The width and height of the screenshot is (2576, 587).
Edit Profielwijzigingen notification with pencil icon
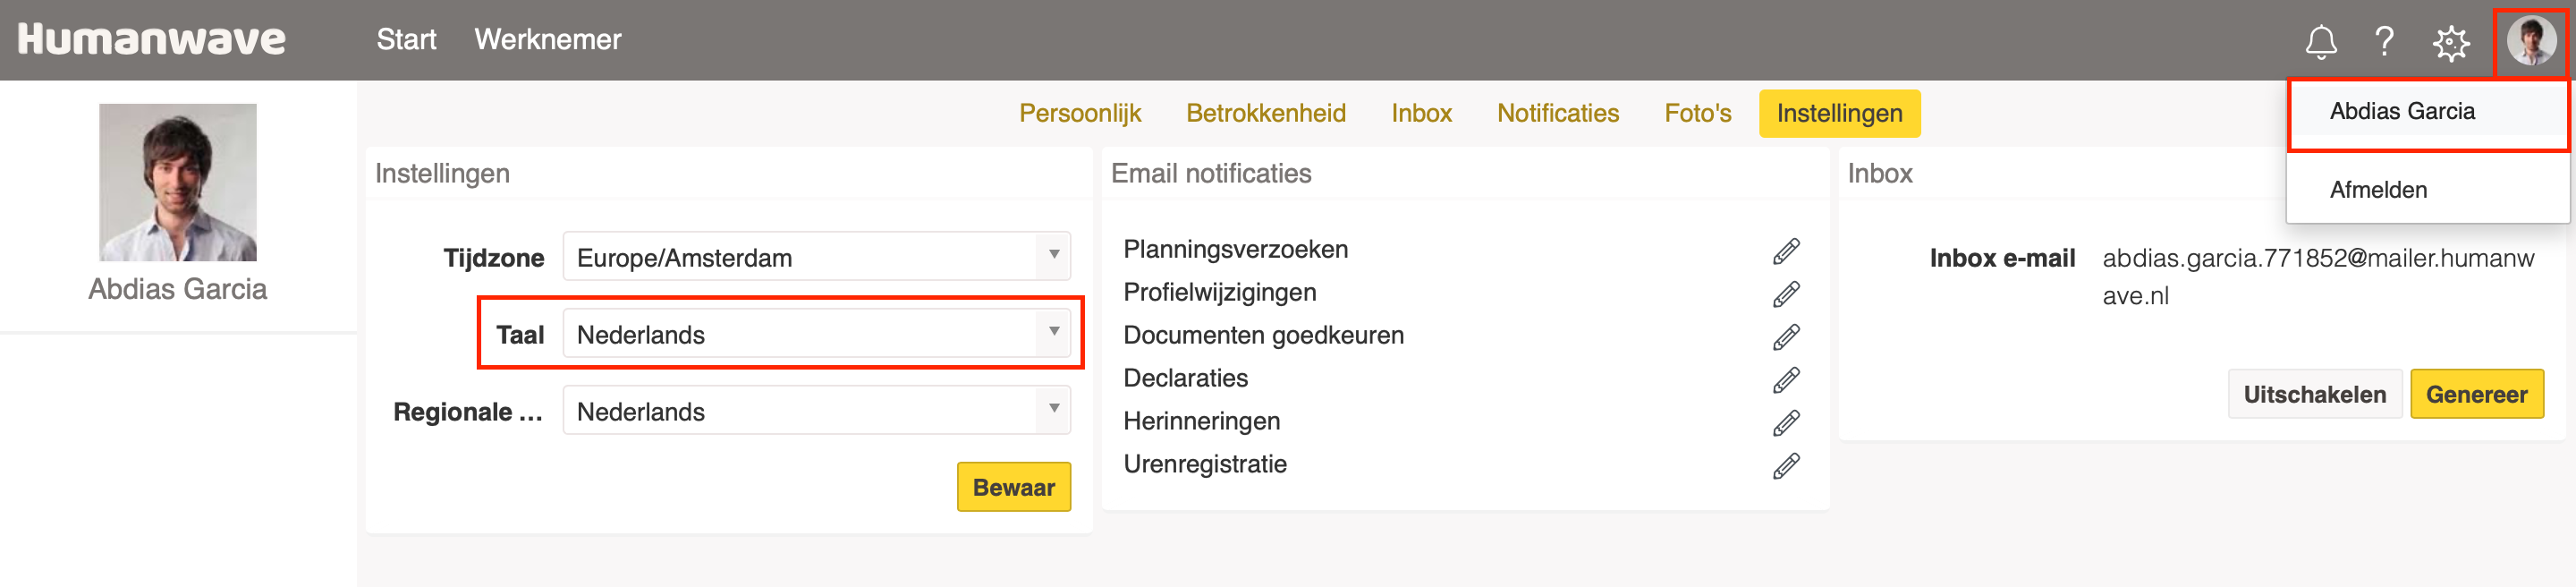point(1786,294)
